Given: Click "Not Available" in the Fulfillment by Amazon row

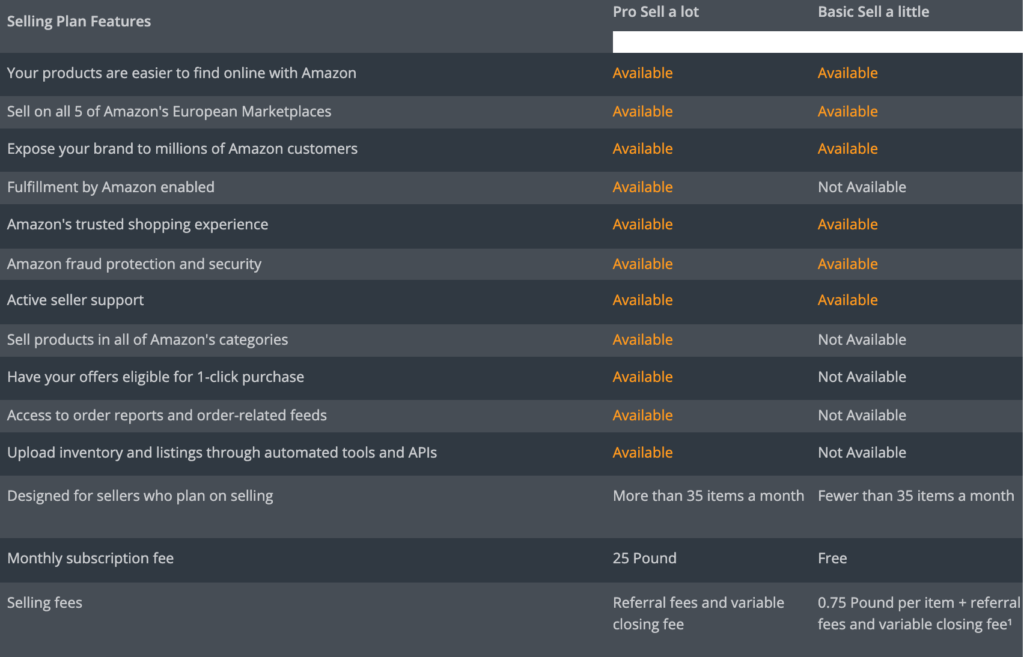Looking at the screenshot, I should (x=862, y=187).
